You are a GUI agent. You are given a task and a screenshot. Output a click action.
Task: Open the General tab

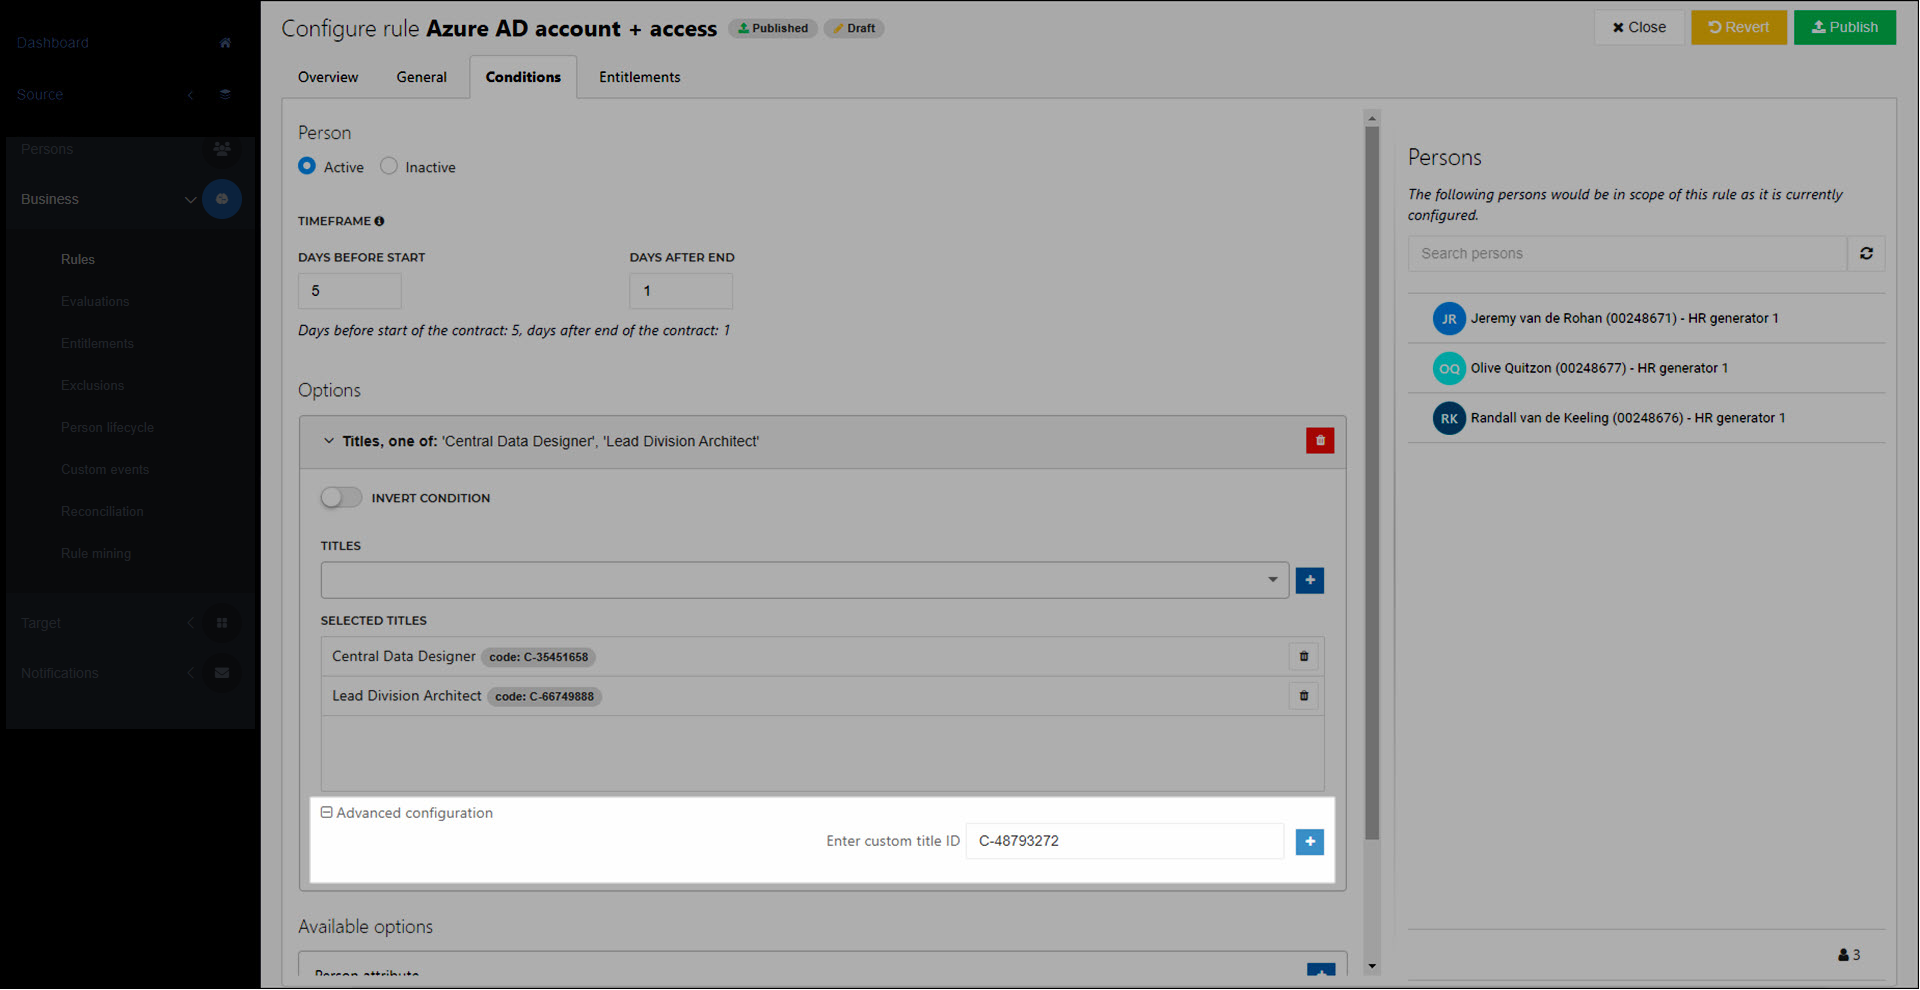pos(421,77)
